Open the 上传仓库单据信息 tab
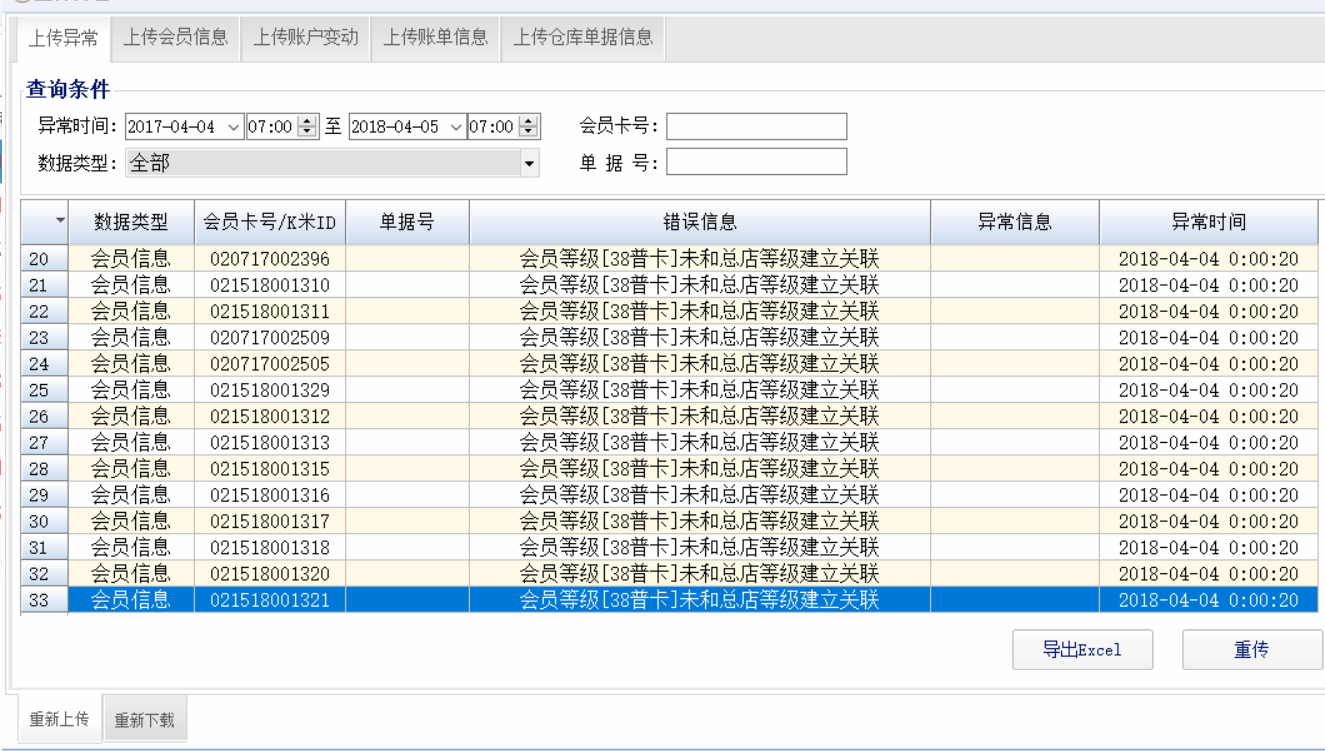The height and width of the screenshot is (751, 1325). point(583,38)
